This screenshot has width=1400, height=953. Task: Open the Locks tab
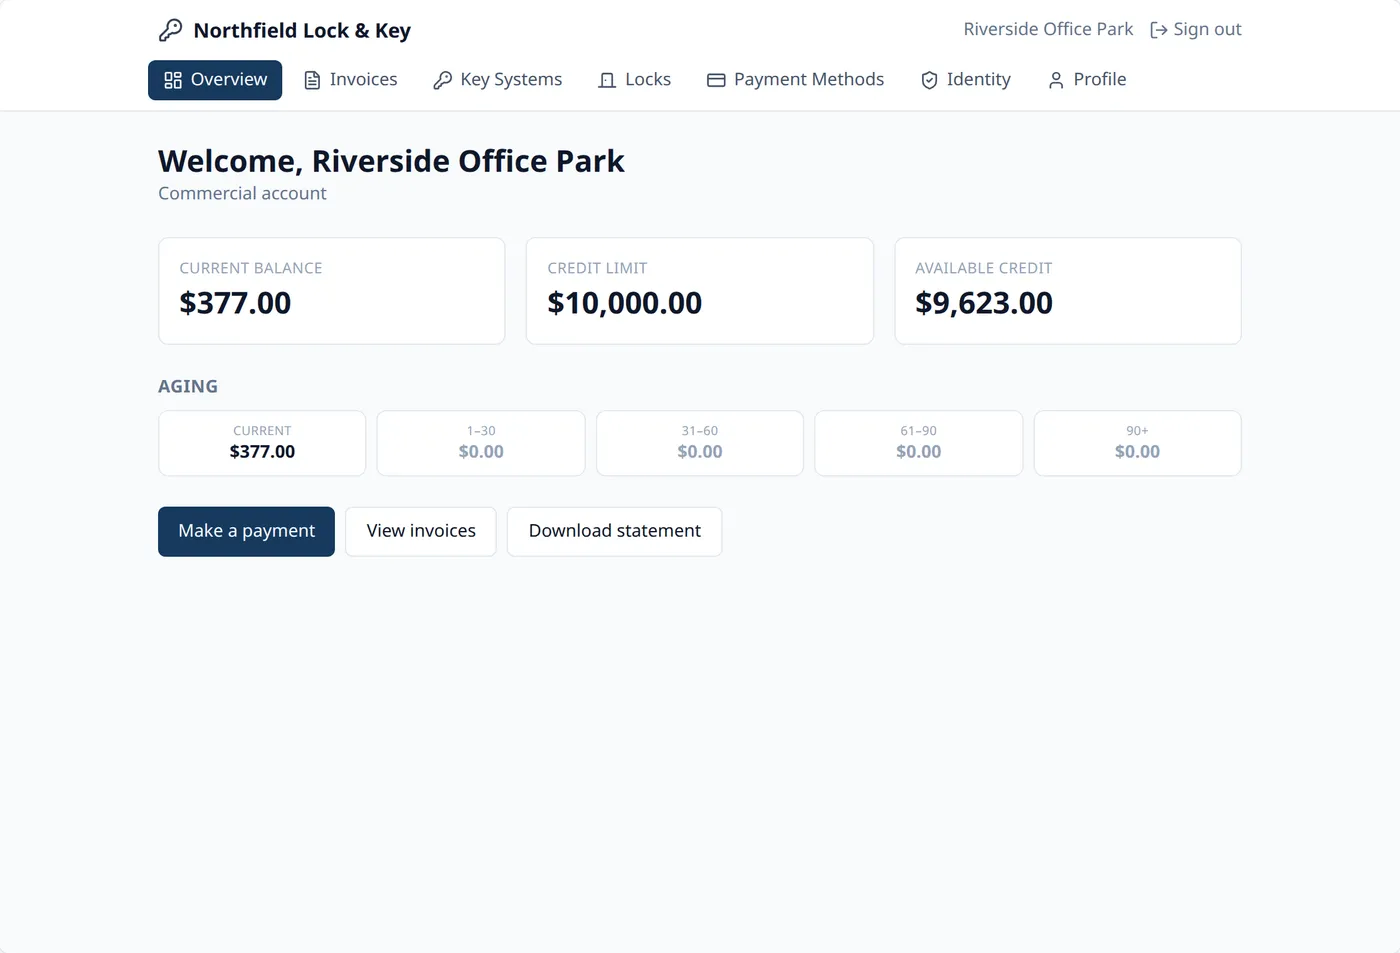[634, 80]
